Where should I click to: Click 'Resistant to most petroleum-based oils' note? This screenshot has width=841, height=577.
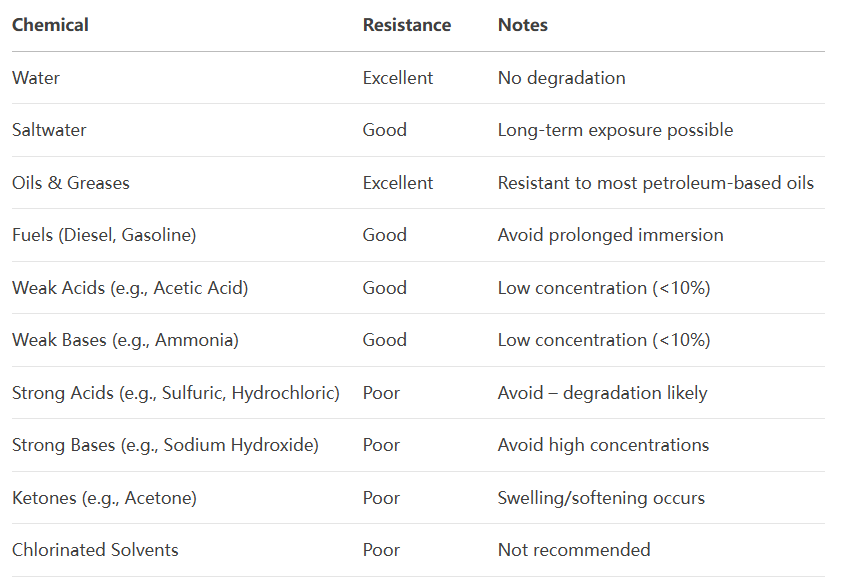655,183
